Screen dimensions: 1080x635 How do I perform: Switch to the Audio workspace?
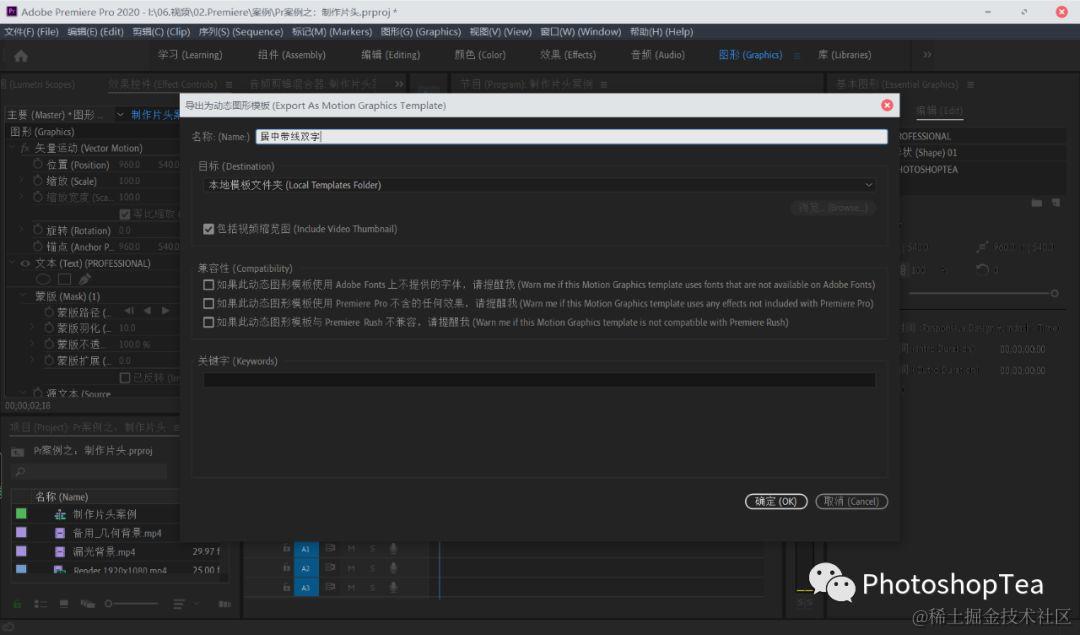click(x=657, y=55)
